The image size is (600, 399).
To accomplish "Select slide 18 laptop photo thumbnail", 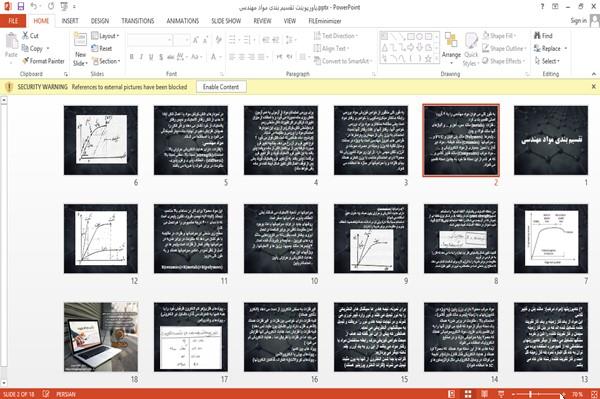I will point(101,337).
